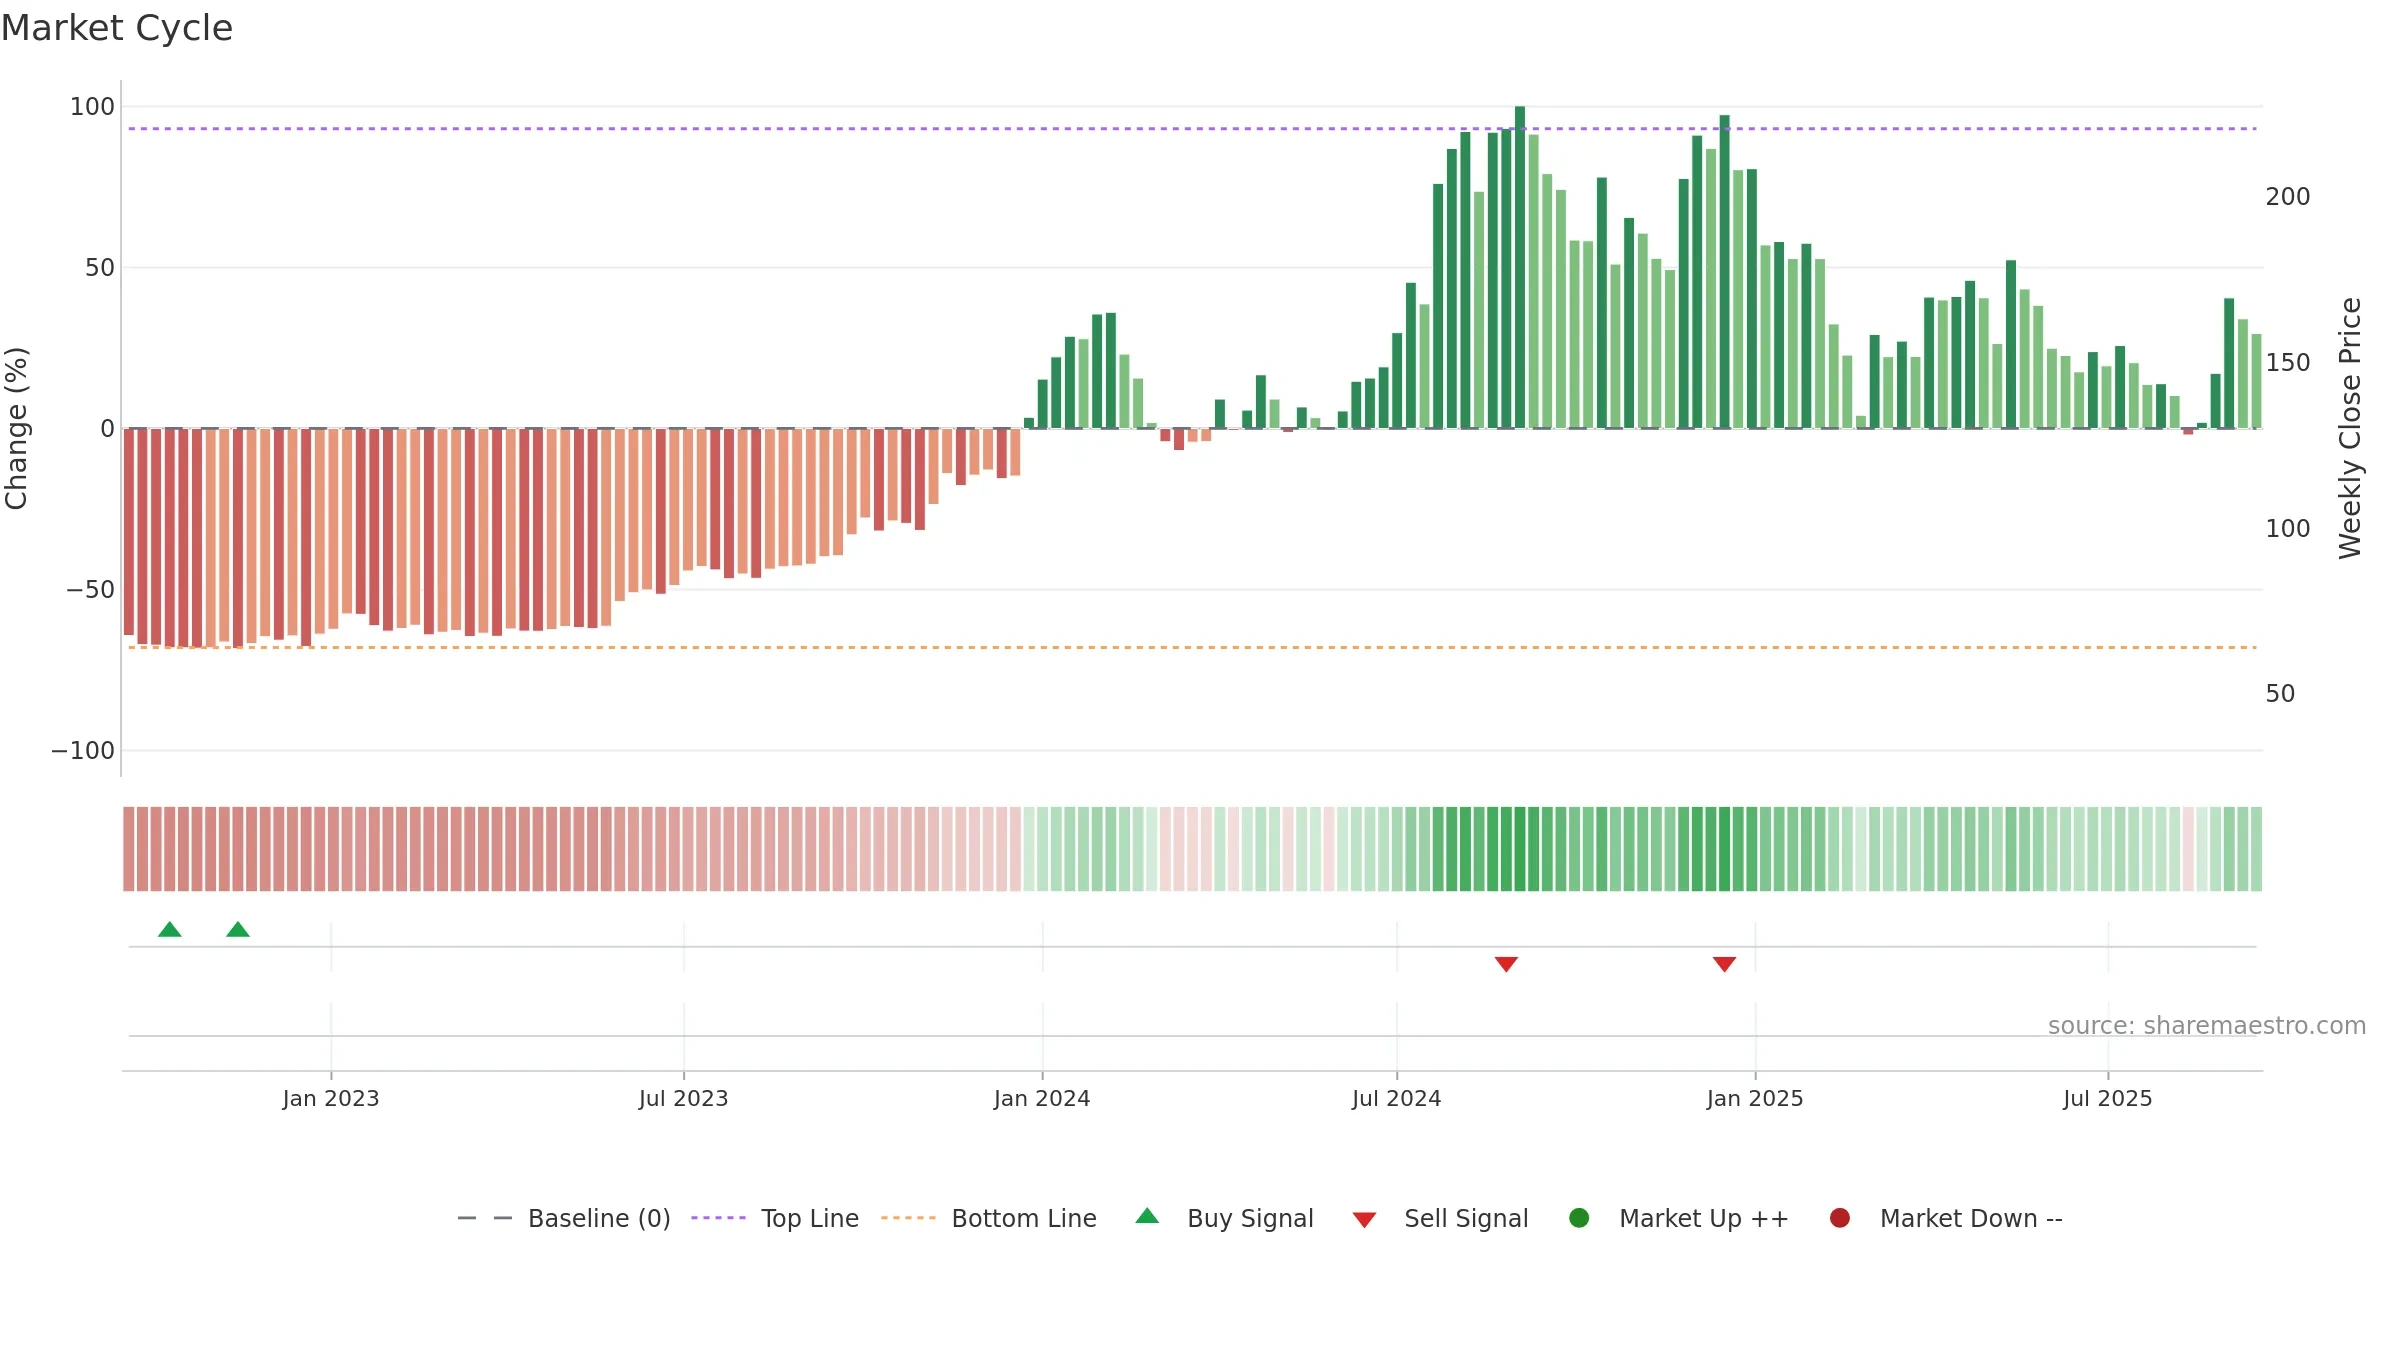Click the Jan 2025 axis label
The image size is (2400, 1350).
pyautogui.click(x=1755, y=1098)
